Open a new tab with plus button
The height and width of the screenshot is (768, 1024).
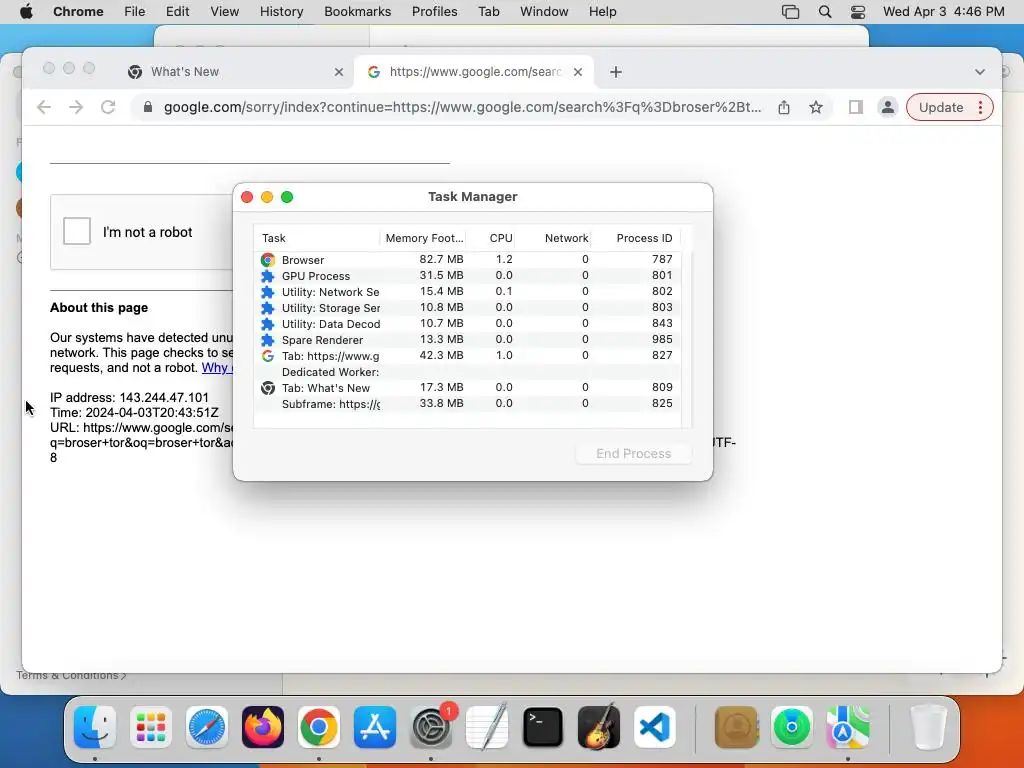pyautogui.click(x=616, y=72)
